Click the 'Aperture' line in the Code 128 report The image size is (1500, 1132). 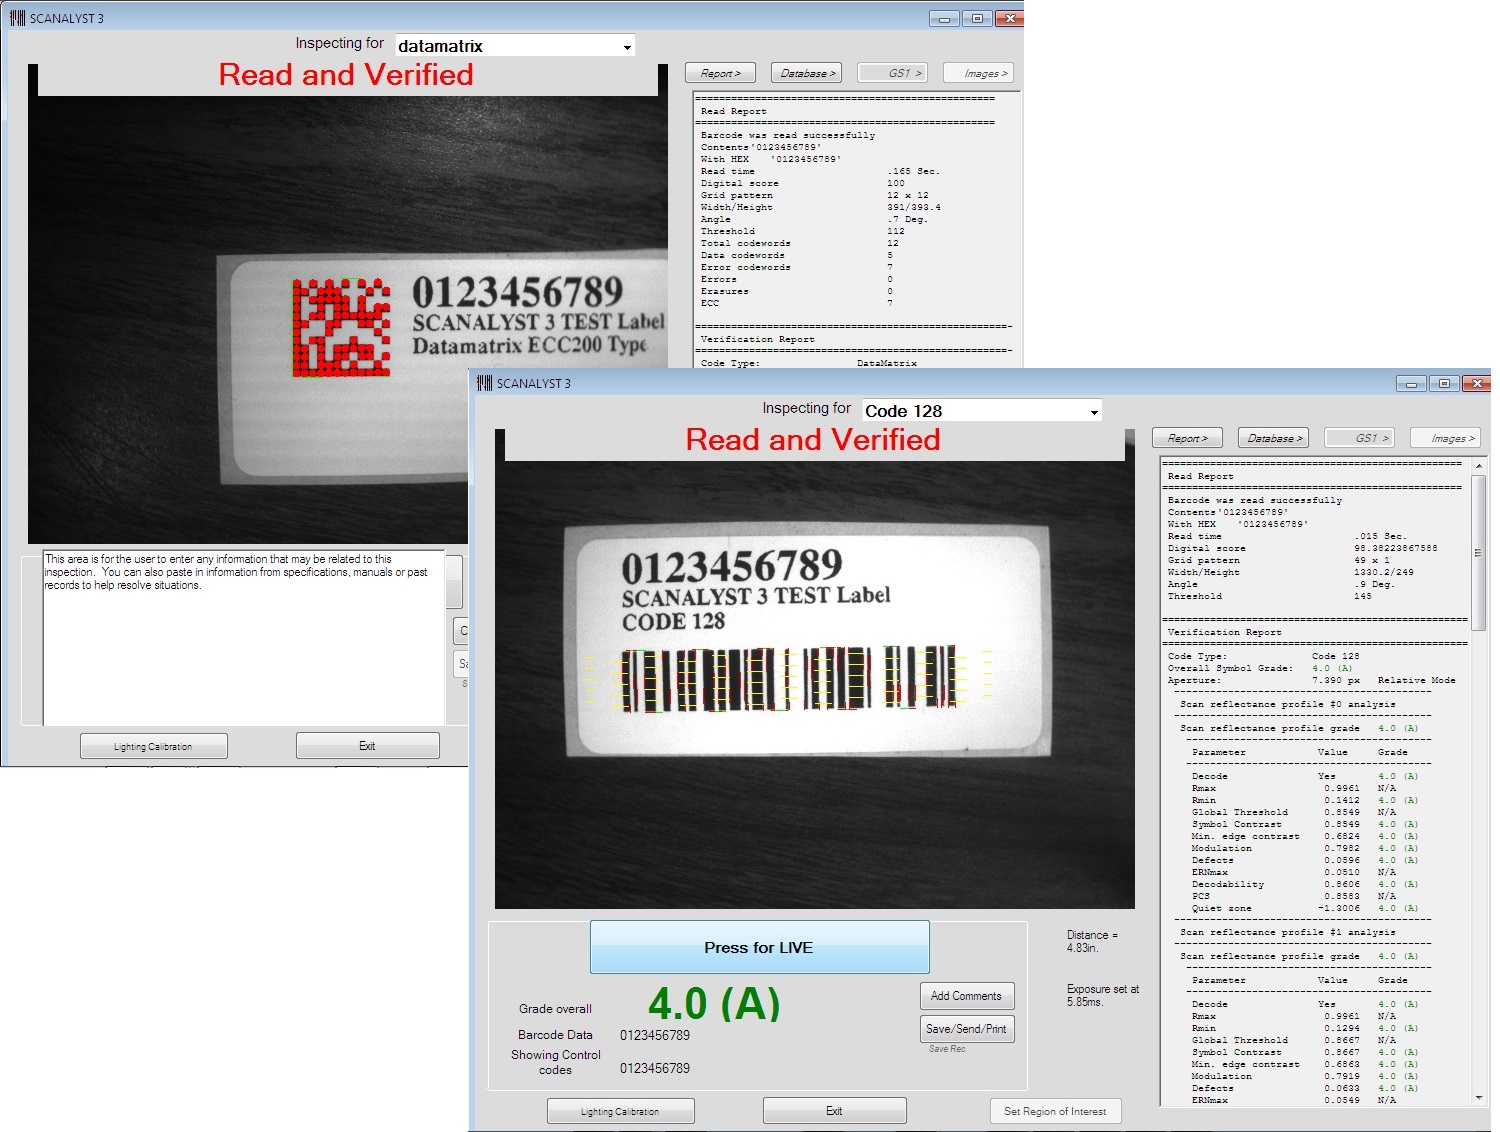click(x=1311, y=680)
